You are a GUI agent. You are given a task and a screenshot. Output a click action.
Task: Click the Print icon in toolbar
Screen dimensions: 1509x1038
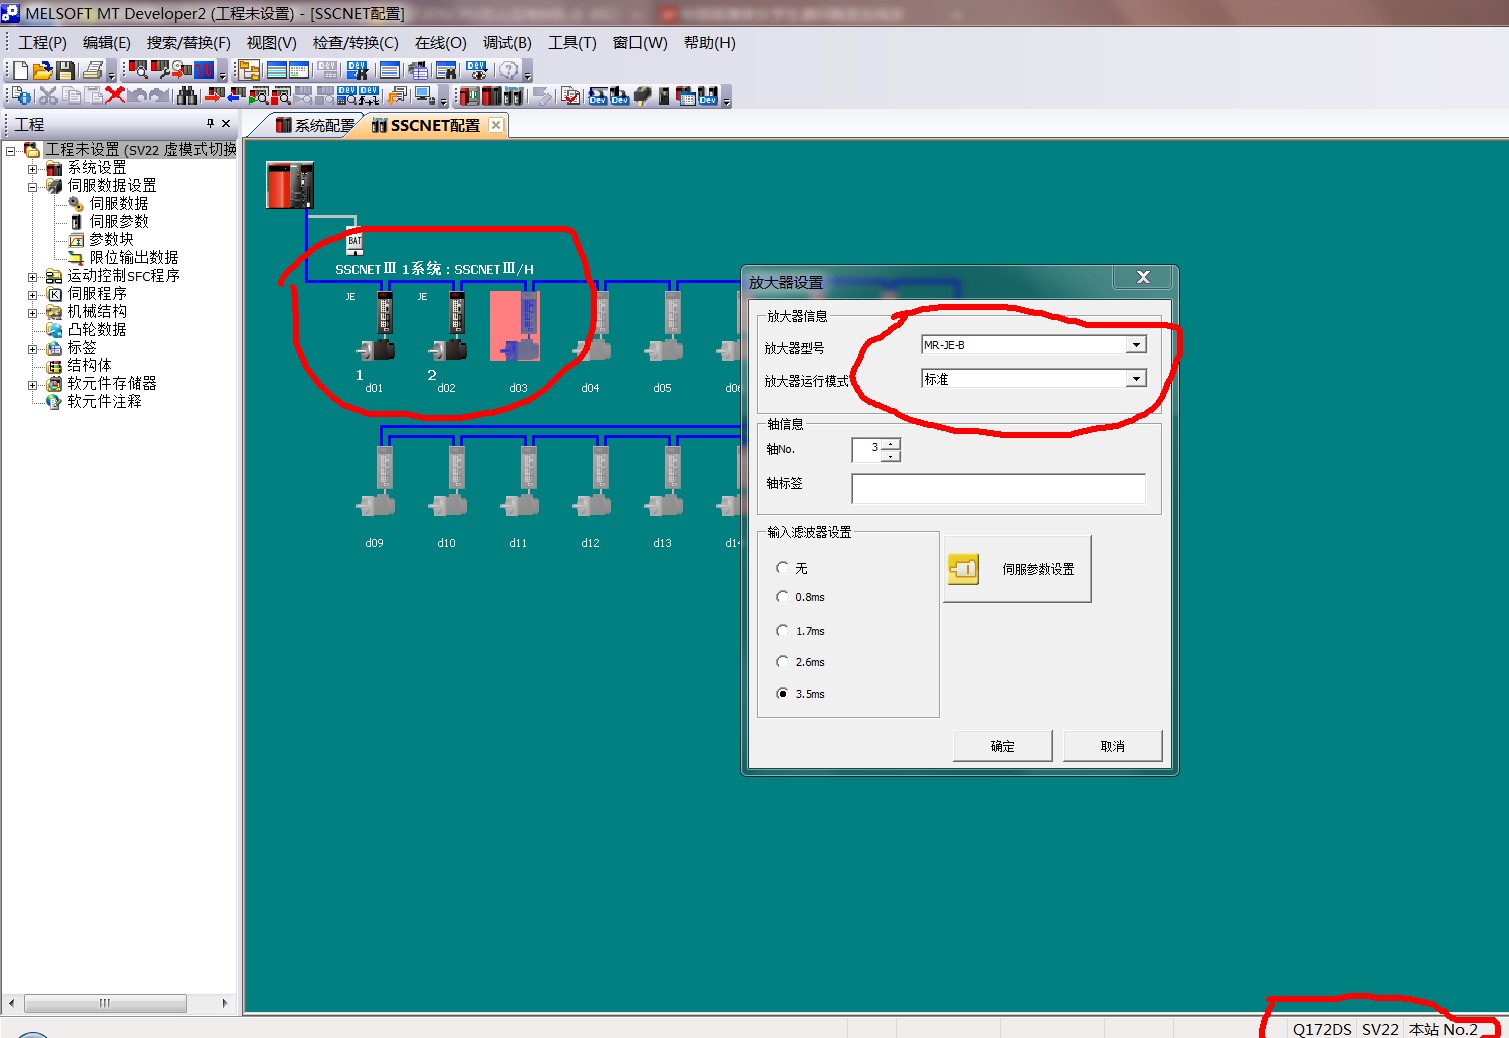click(x=92, y=70)
